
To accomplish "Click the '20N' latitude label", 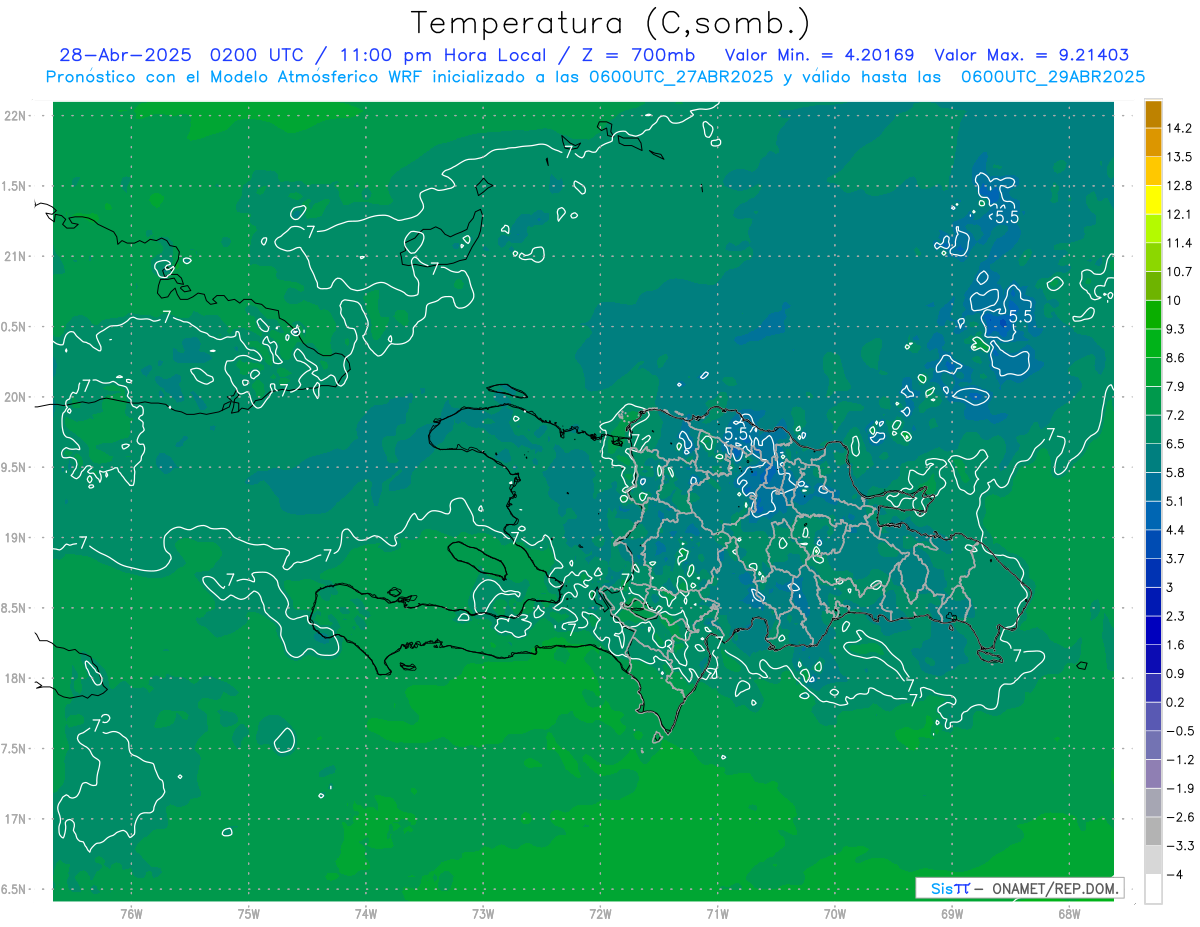I will click(14, 397).
